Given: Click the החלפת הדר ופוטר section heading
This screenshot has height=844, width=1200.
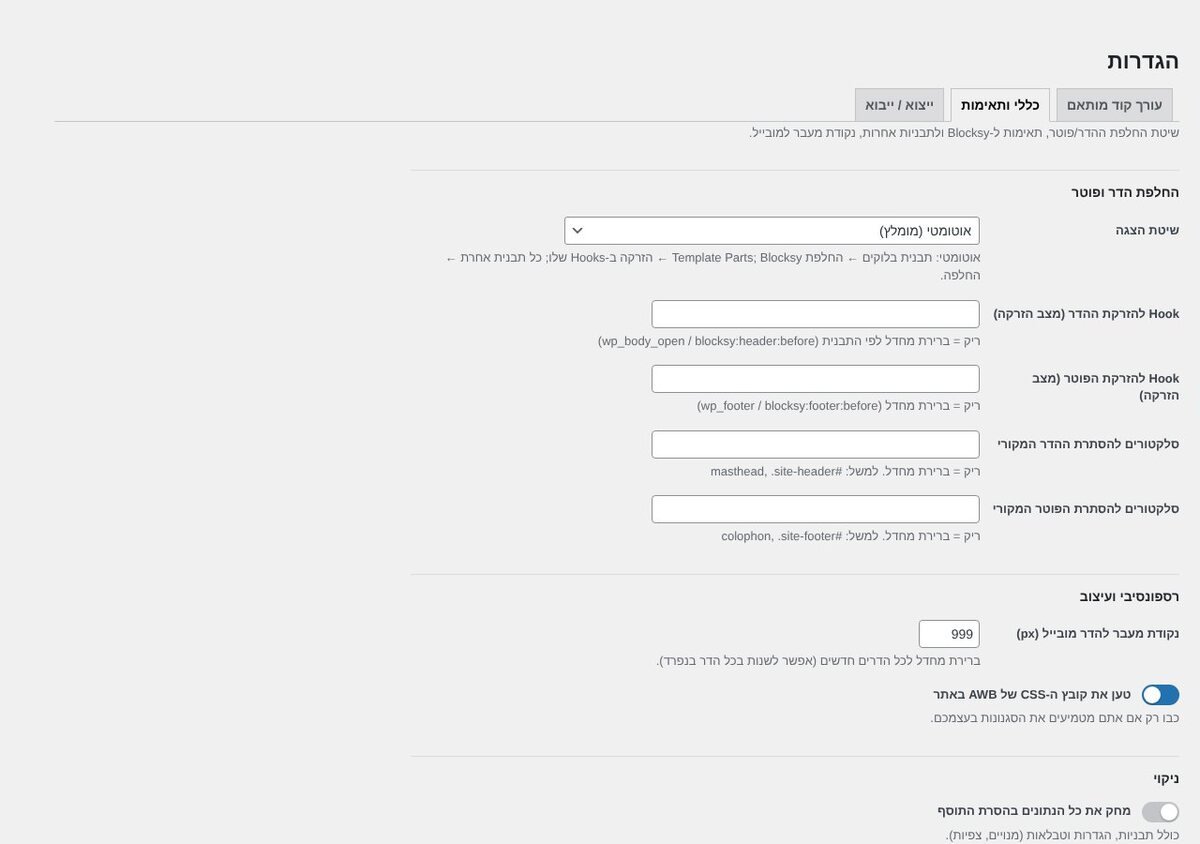Looking at the screenshot, I should tap(1125, 192).
